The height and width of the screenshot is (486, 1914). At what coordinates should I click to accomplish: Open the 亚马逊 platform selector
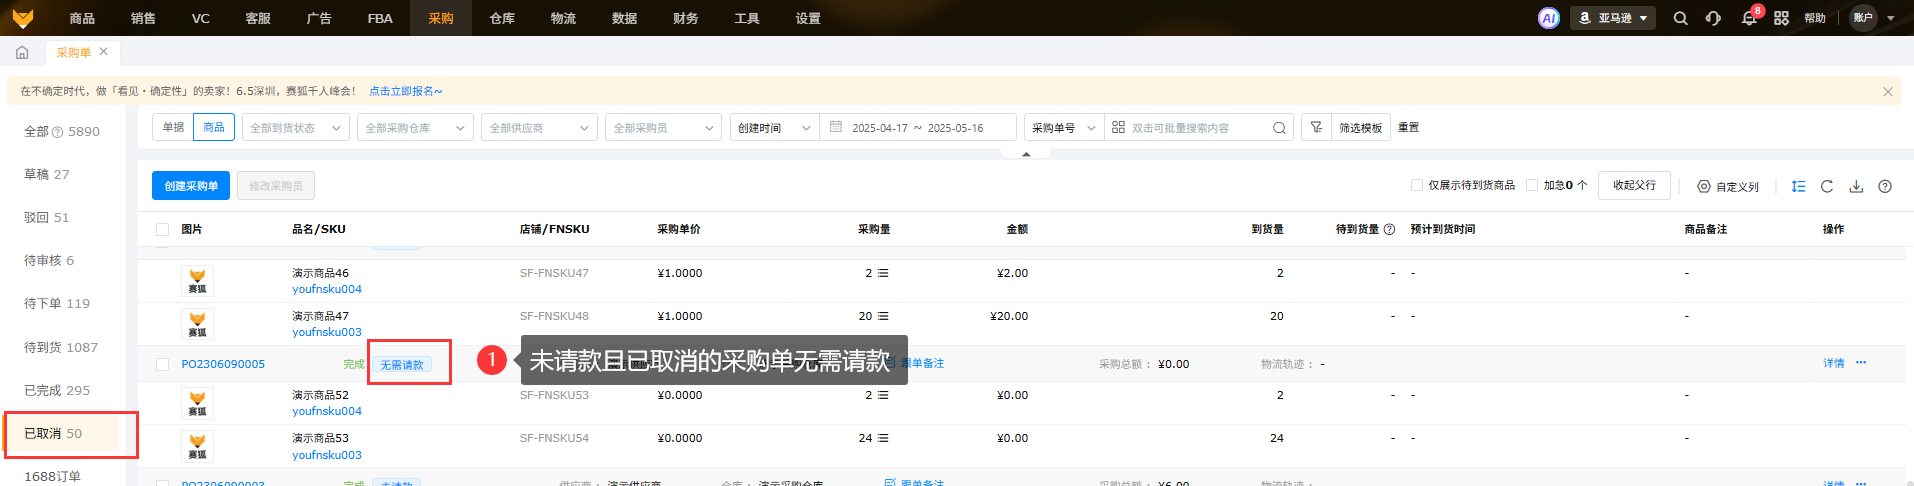[1613, 18]
